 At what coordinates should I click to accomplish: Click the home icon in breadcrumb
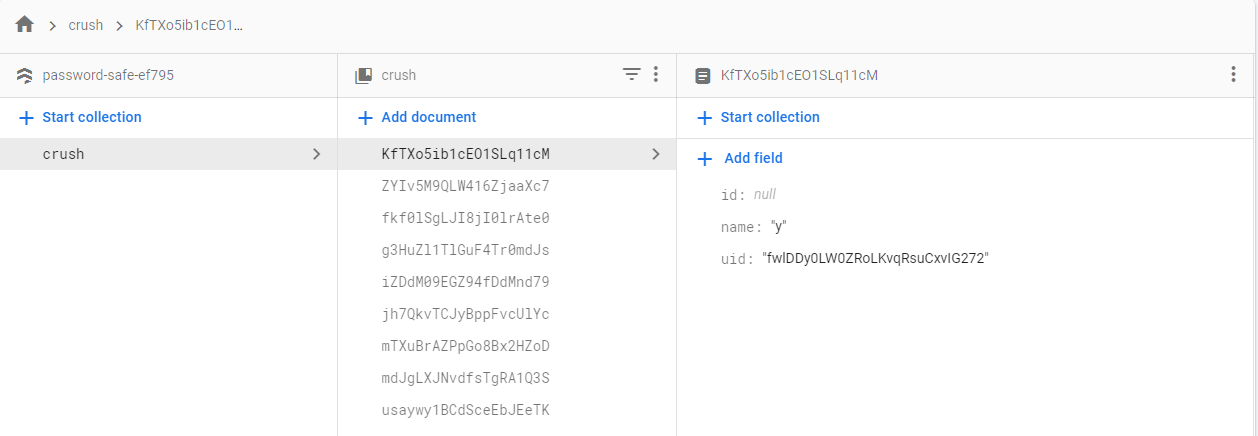pyautogui.click(x=25, y=25)
